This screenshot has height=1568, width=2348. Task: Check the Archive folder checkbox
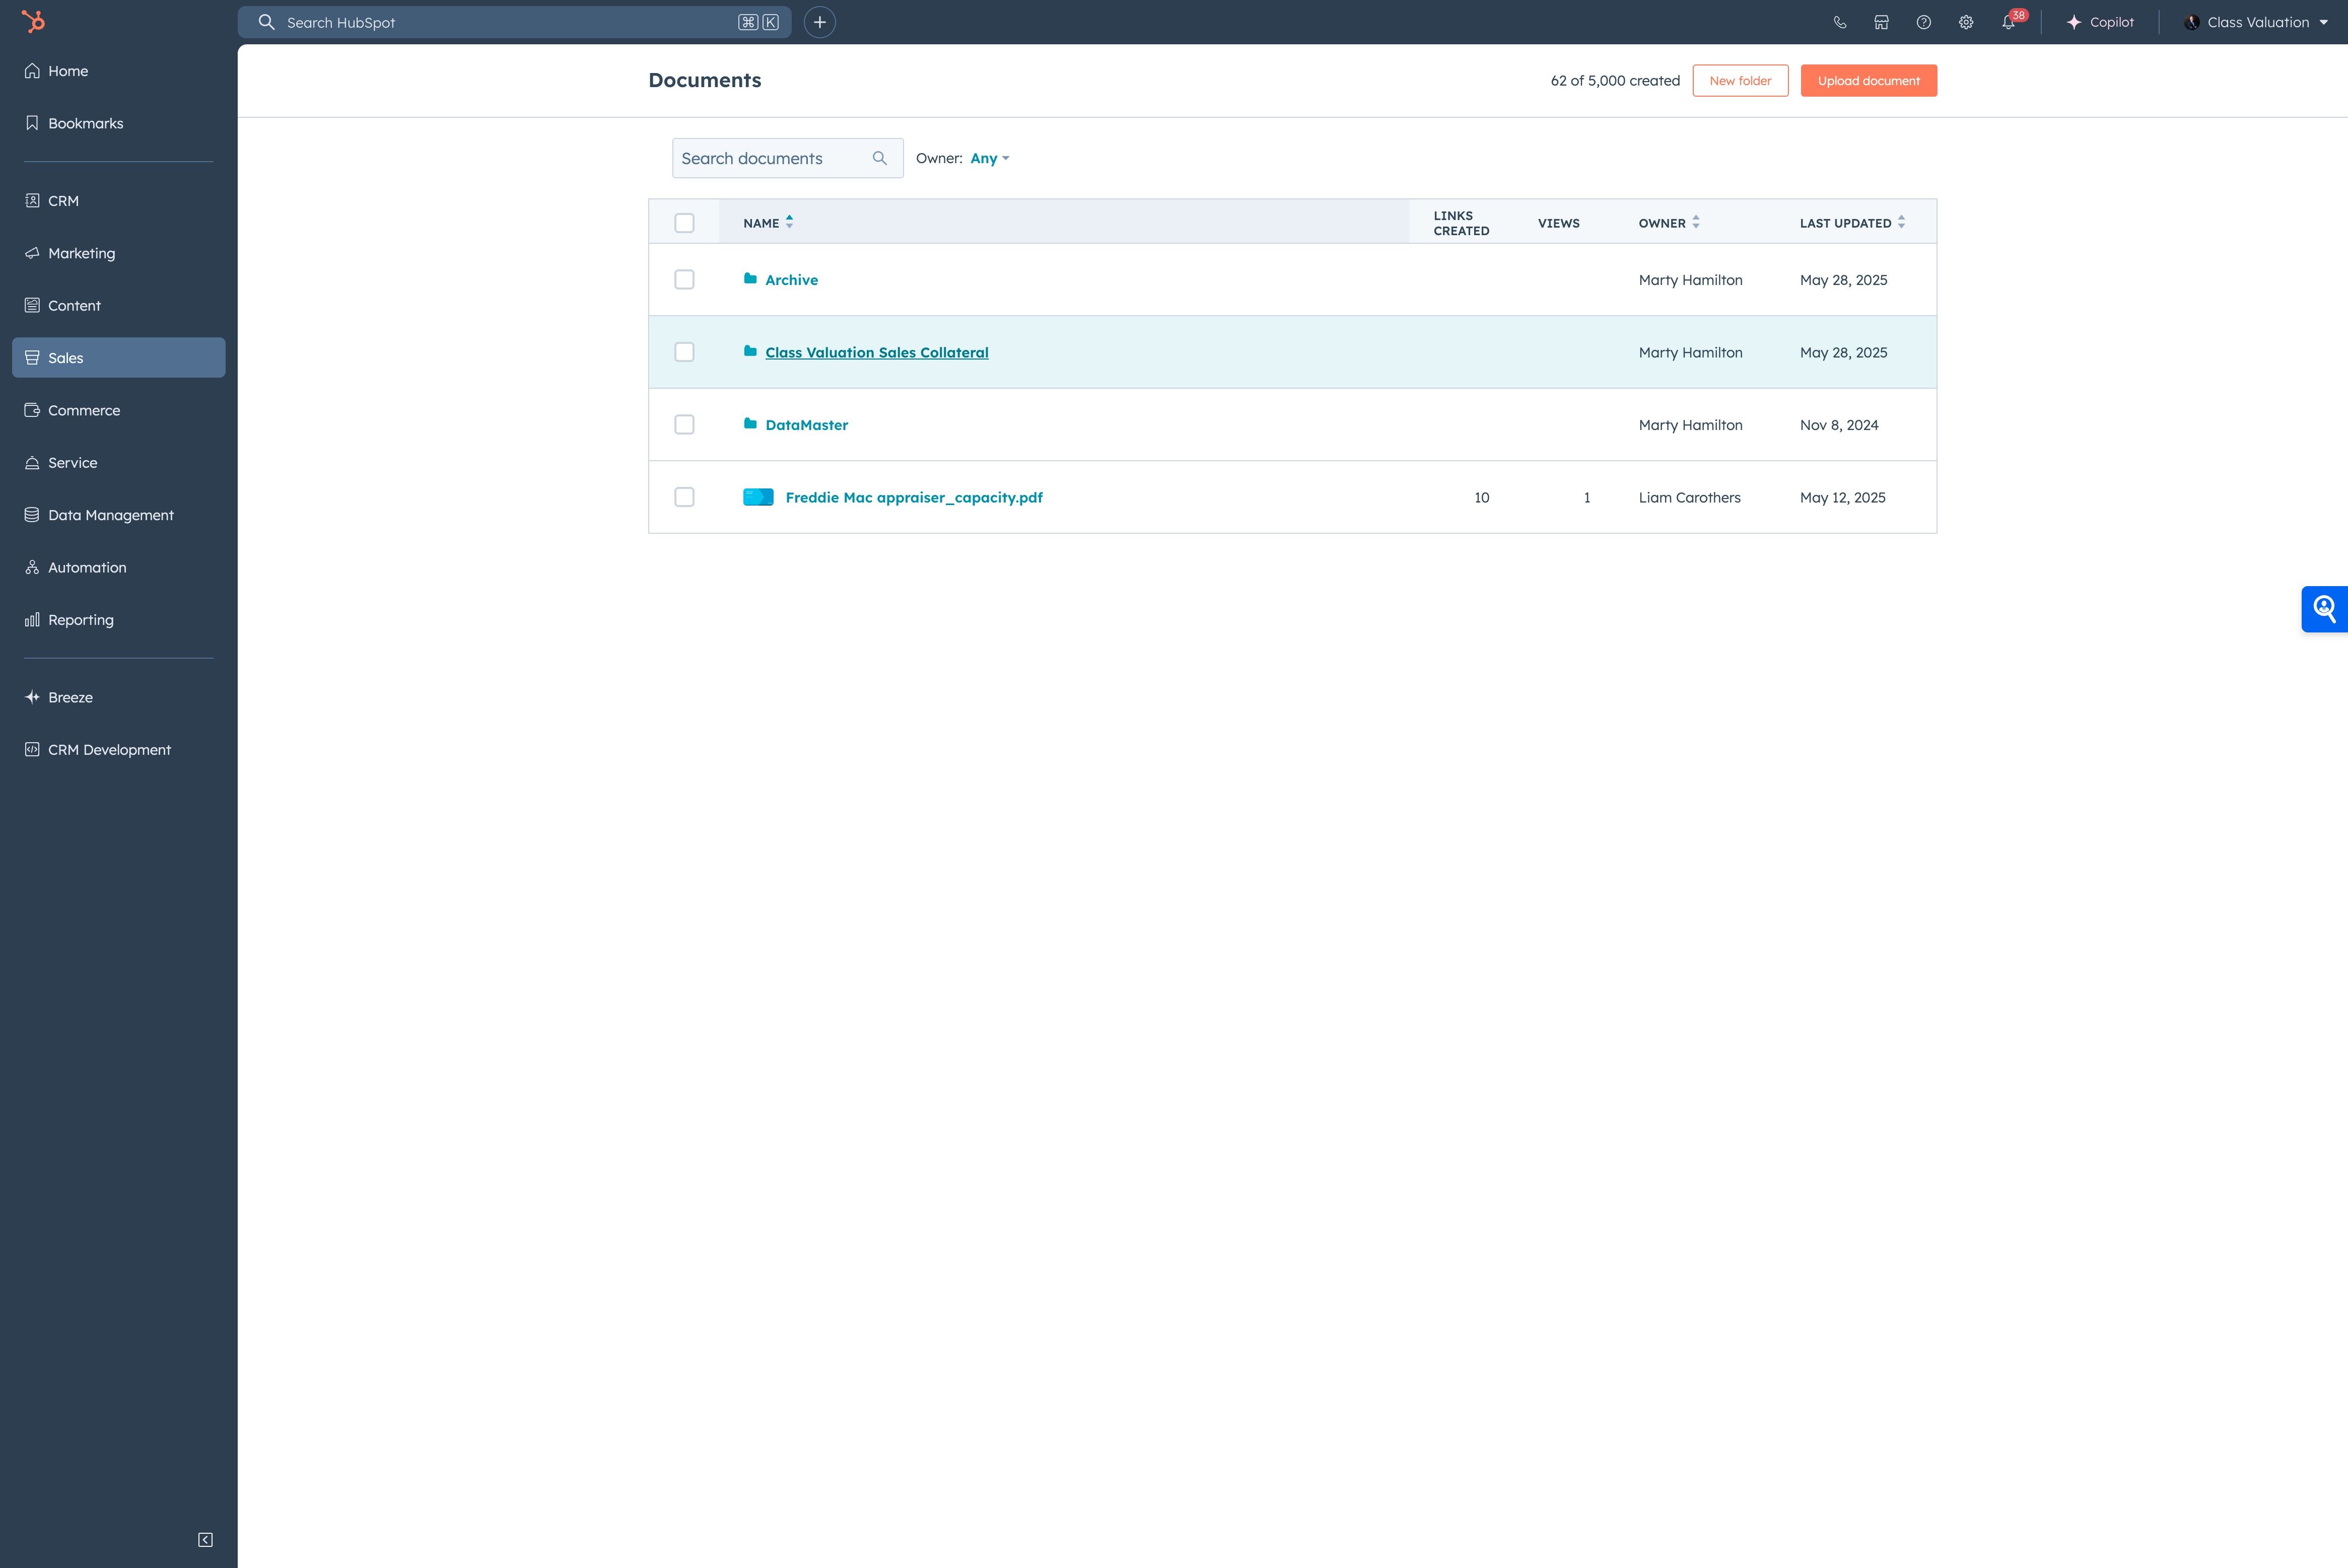pos(684,280)
